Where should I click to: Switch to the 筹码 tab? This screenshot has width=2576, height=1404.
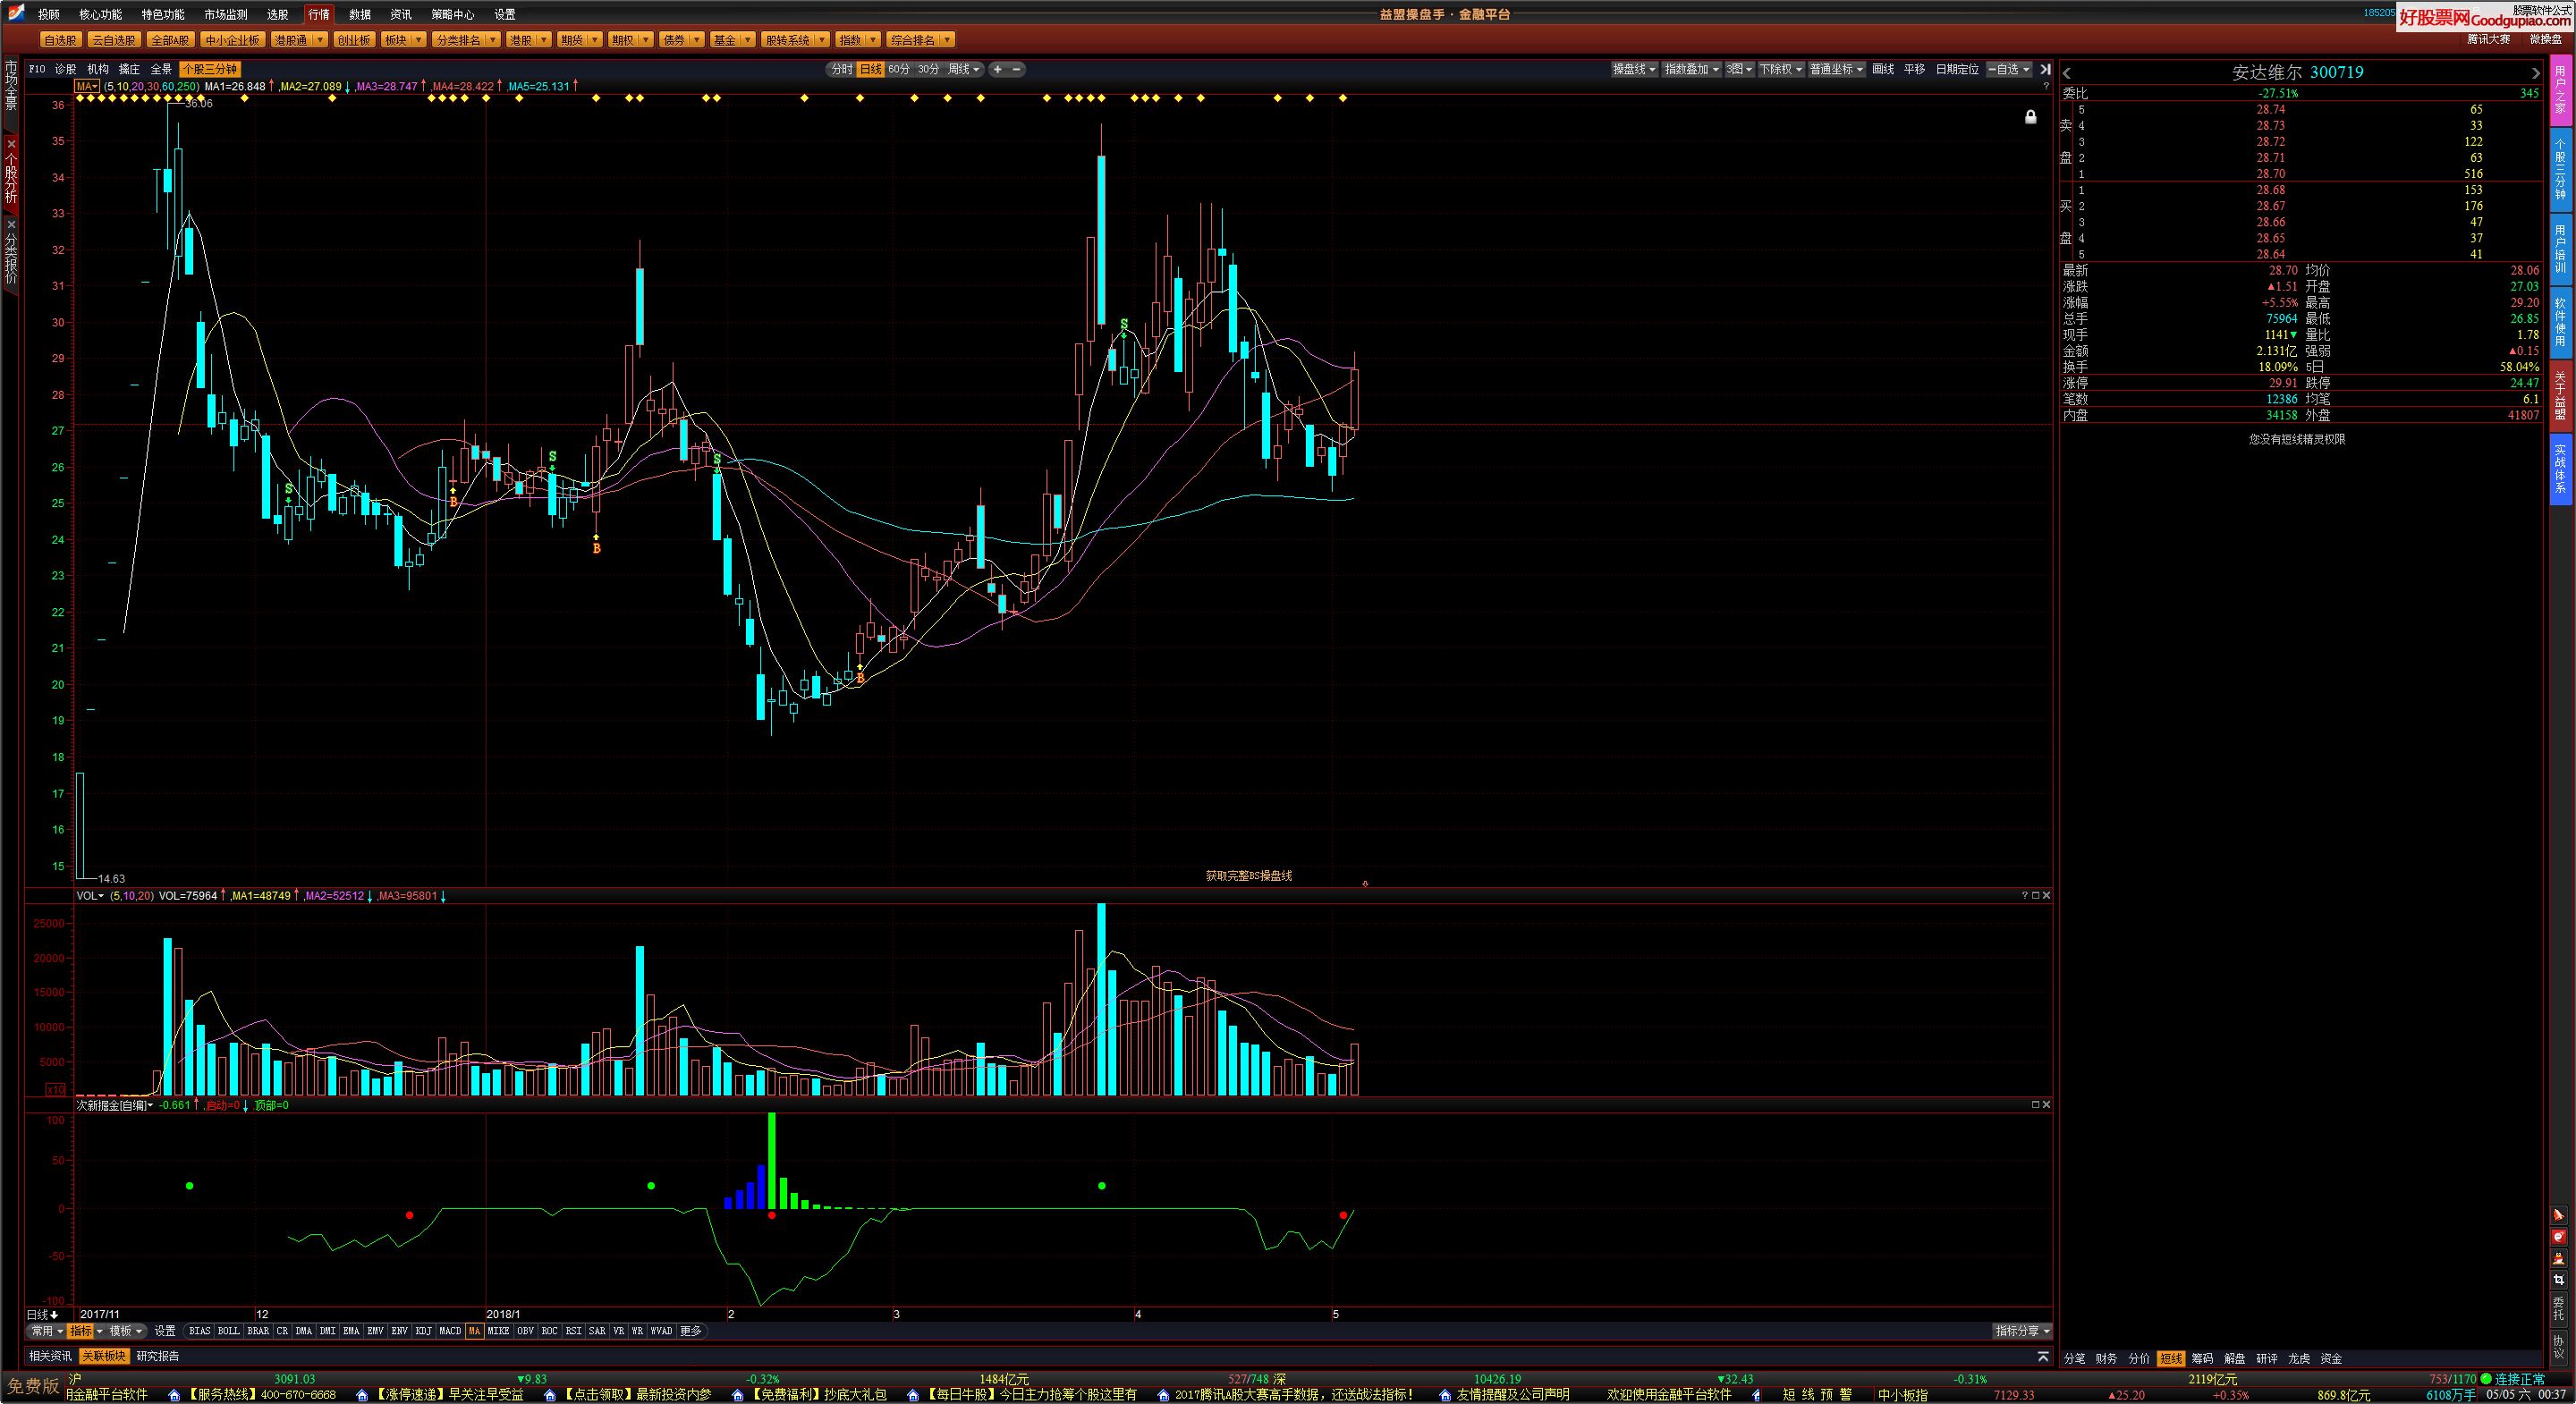click(x=2202, y=1359)
